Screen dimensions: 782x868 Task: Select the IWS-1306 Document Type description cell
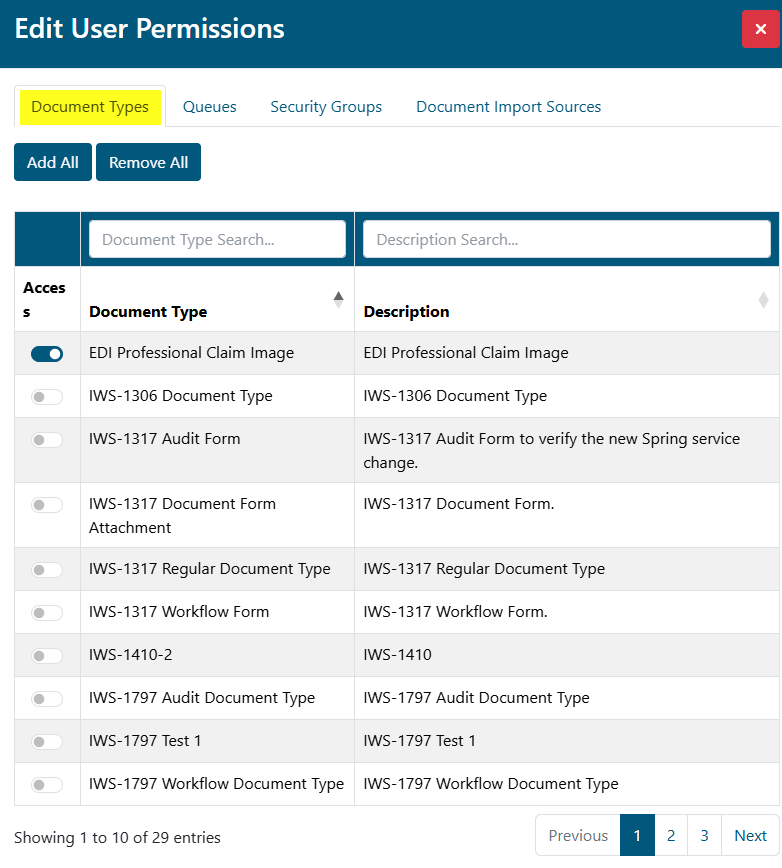coord(567,396)
